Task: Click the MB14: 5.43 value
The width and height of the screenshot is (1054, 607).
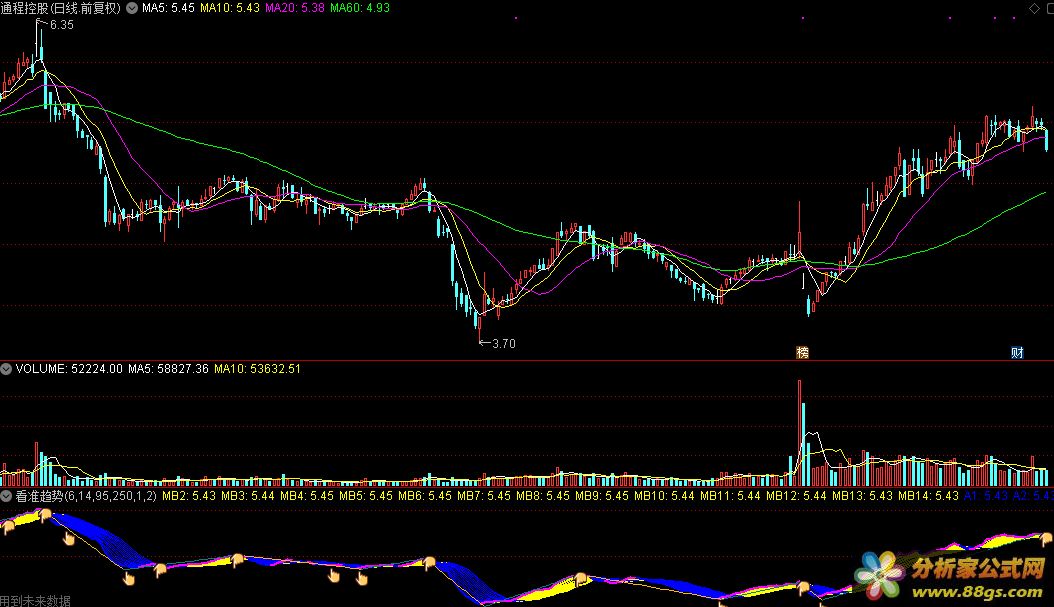Action: (928, 496)
